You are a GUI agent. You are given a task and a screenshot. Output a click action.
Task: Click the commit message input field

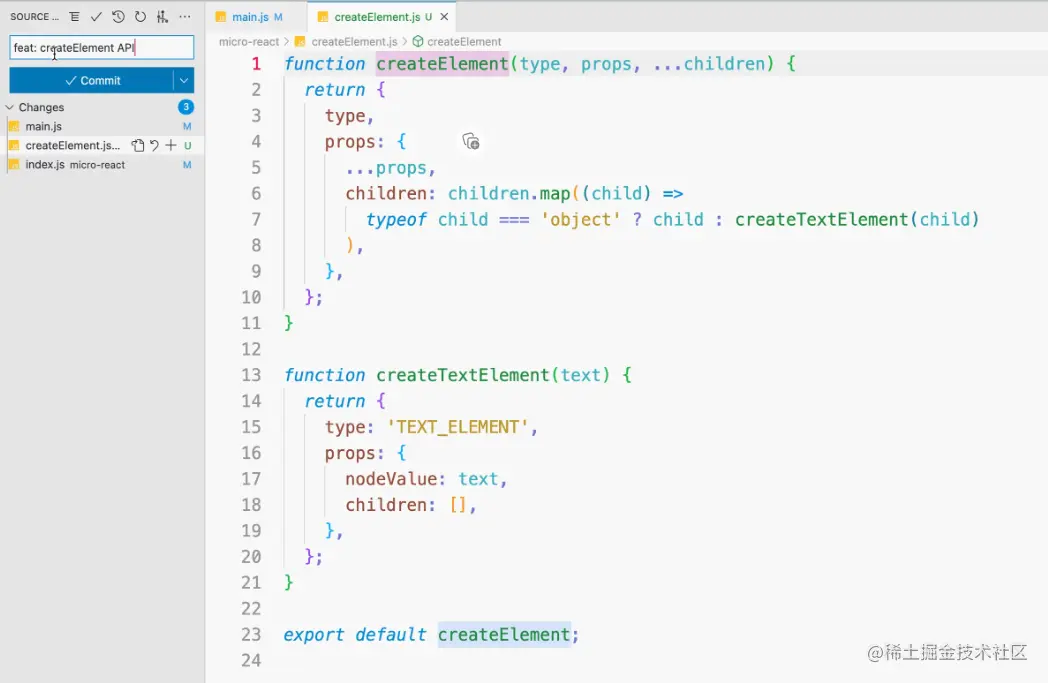point(102,47)
